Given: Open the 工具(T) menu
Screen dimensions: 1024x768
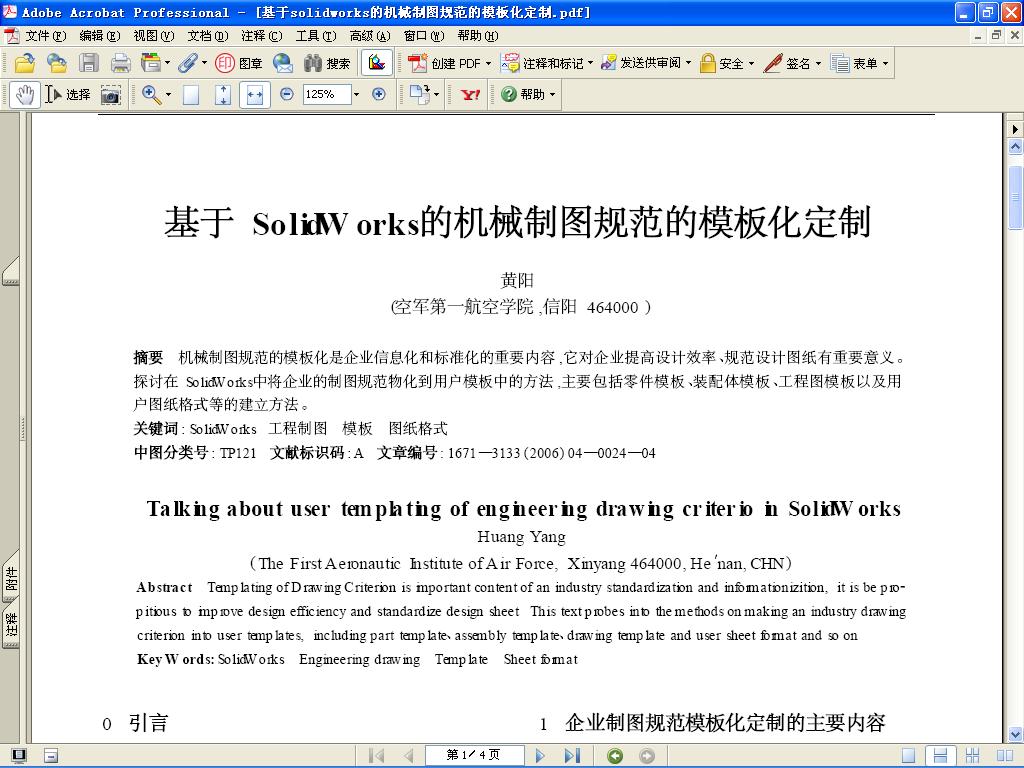Looking at the screenshot, I should click(315, 35).
